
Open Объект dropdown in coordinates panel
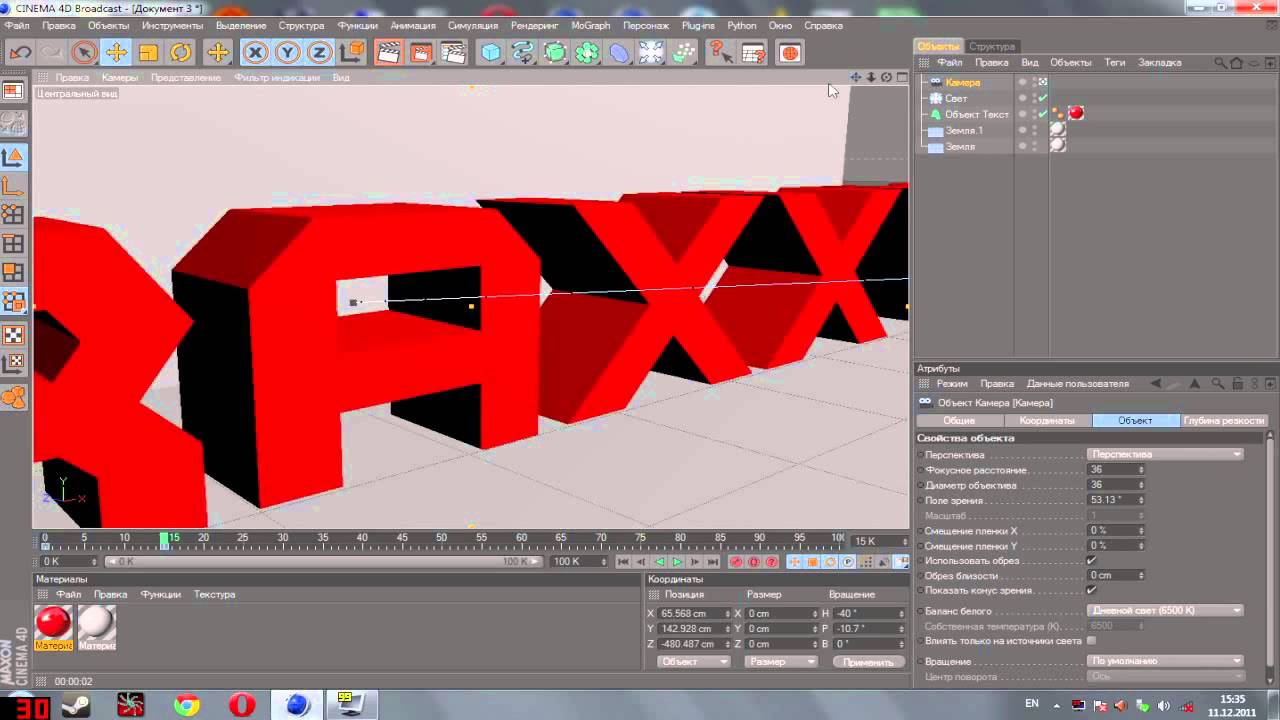pyautogui.click(x=694, y=662)
